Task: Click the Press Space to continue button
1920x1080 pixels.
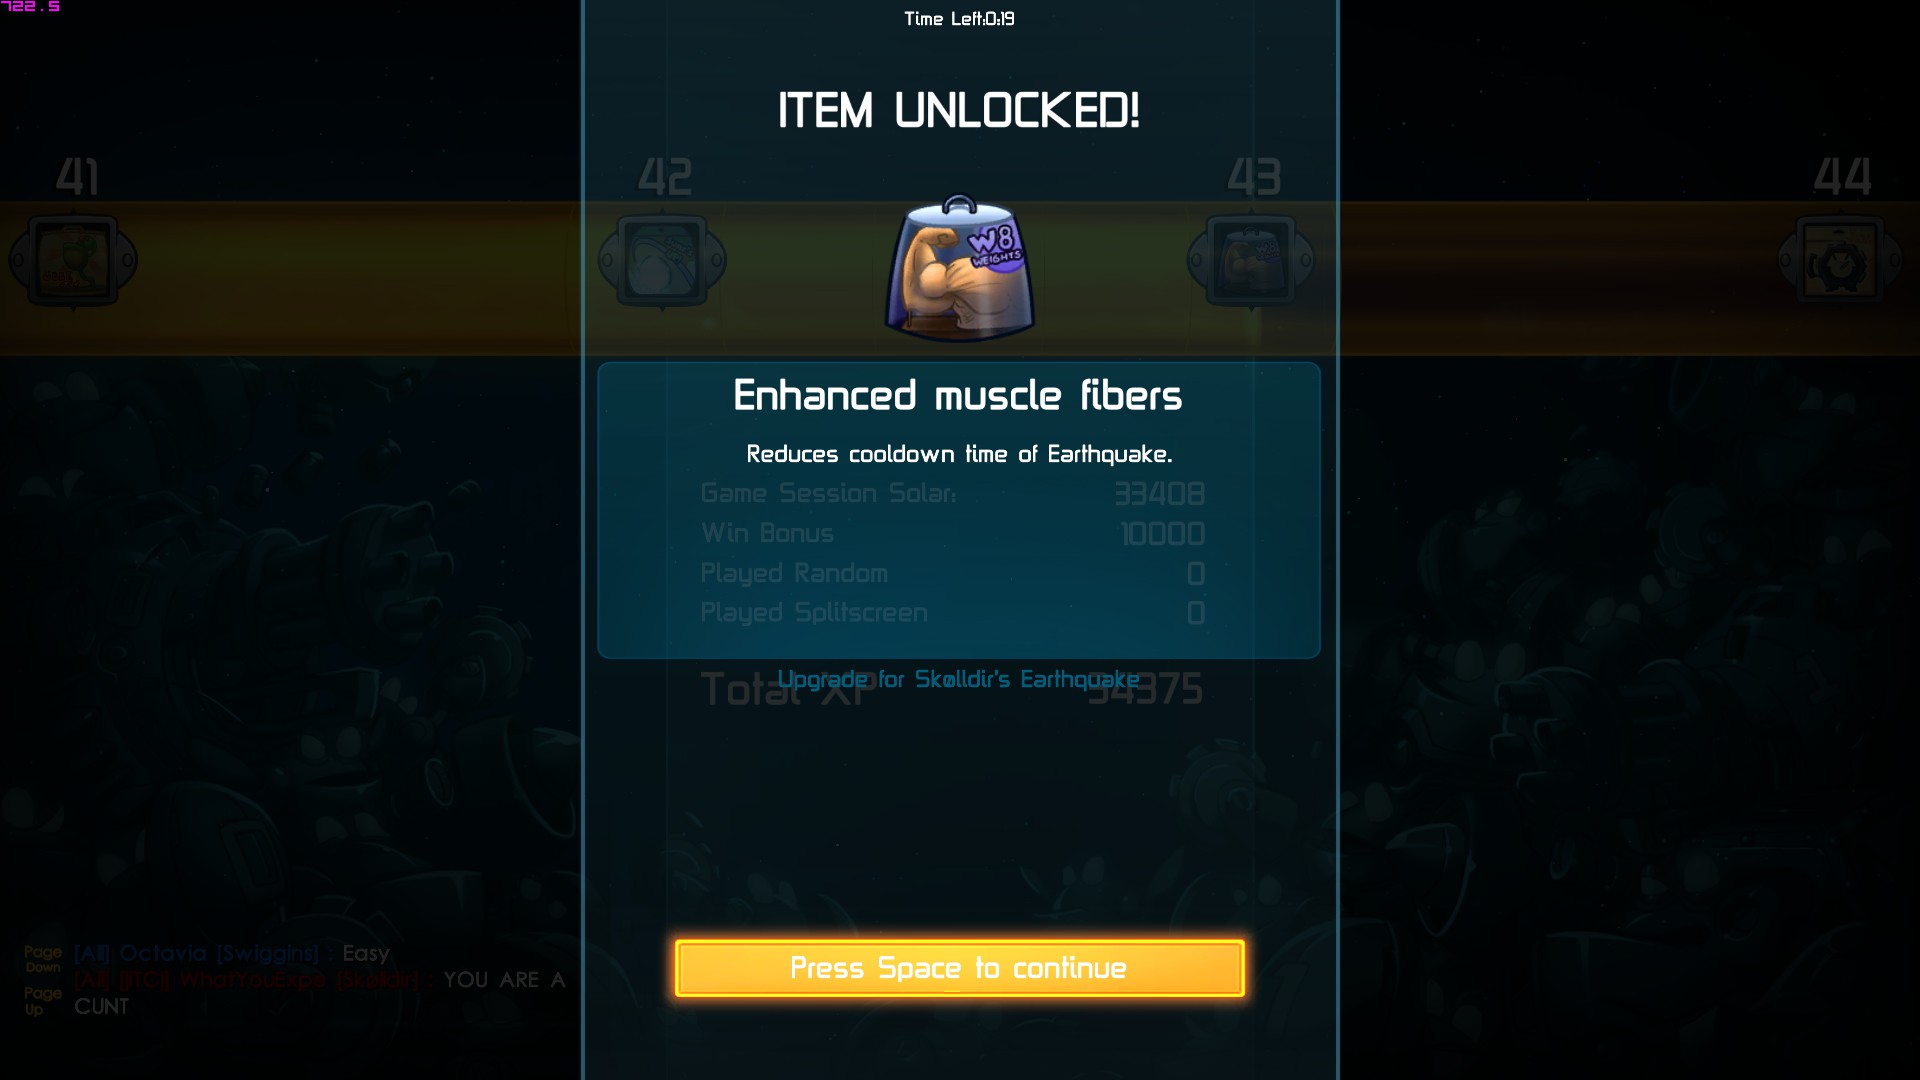Action: tap(960, 968)
